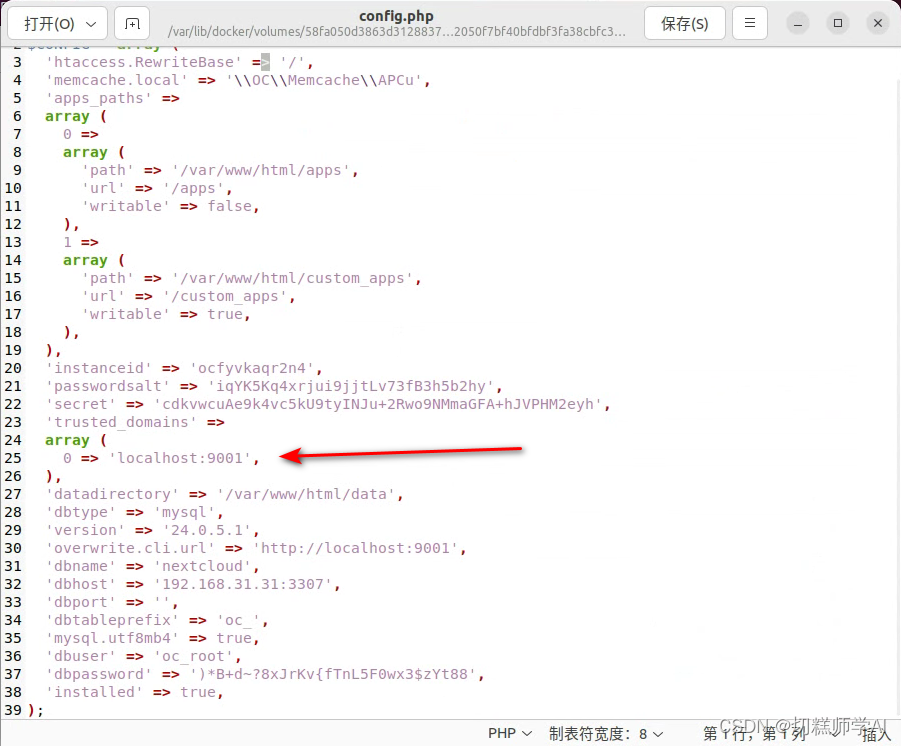Click the 'passwordsalt' value string
901x746 pixels.
click(351, 386)
